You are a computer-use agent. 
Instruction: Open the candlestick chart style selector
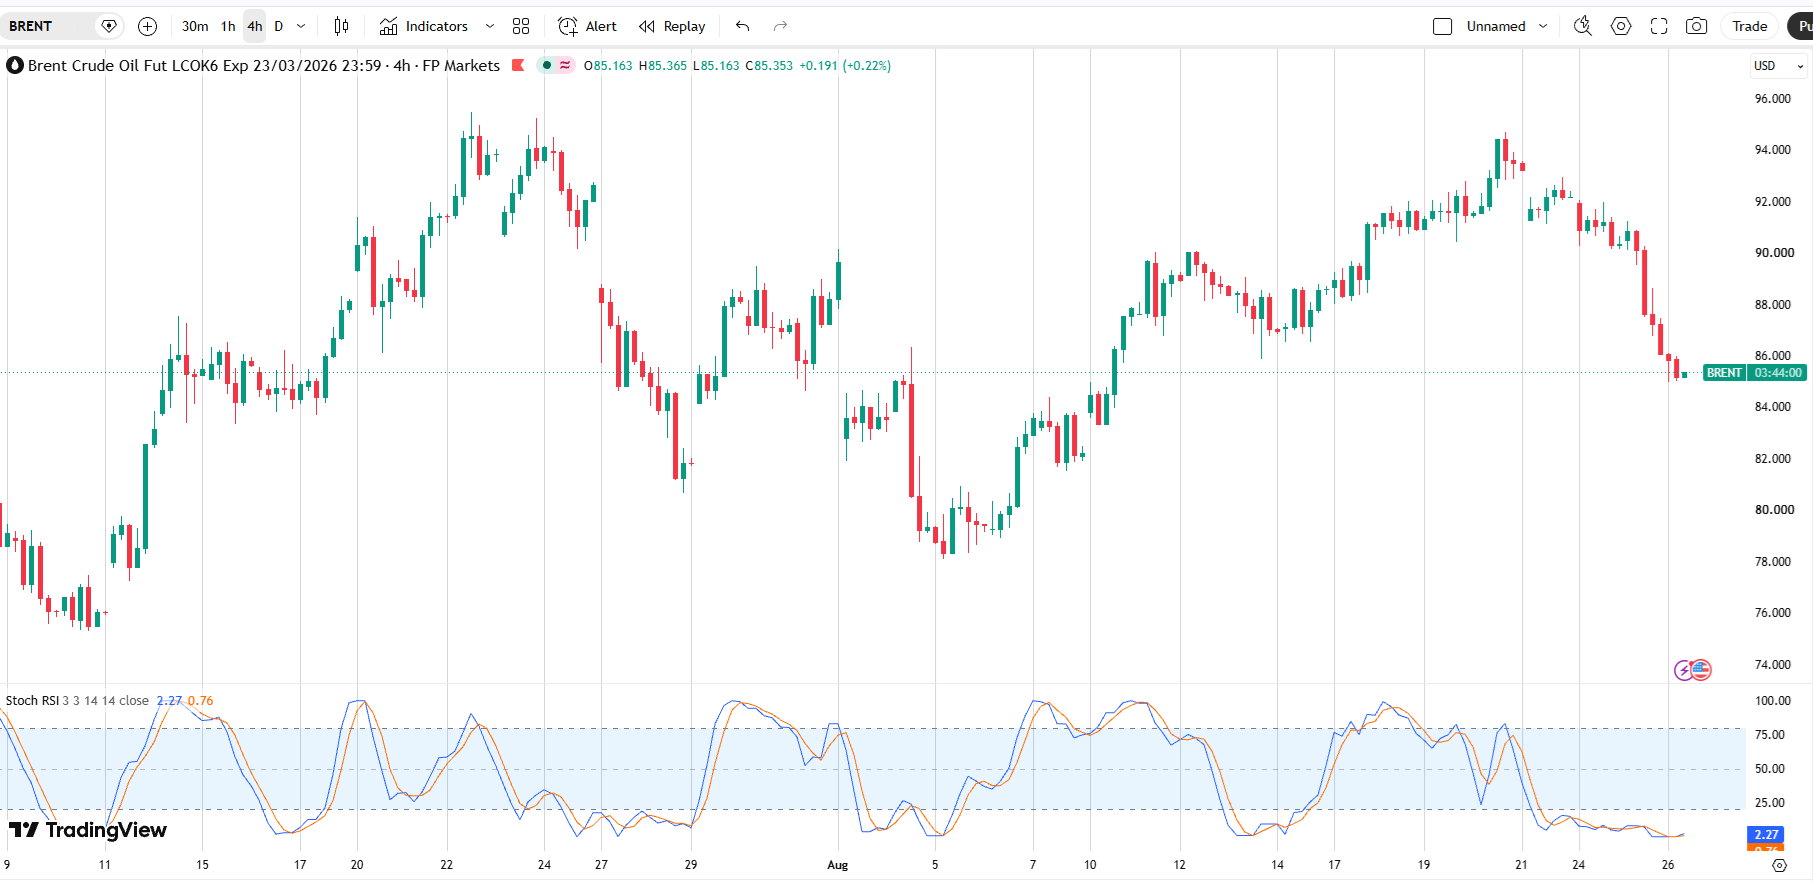[341, 26]
